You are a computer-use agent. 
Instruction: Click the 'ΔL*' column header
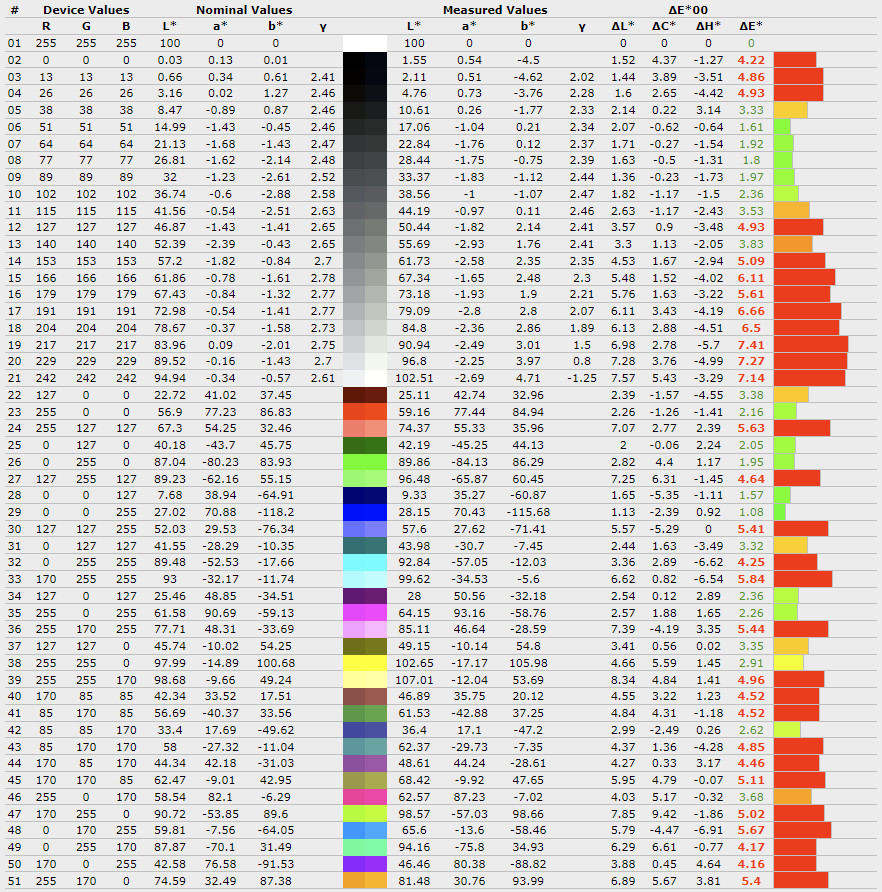point(623,26)
